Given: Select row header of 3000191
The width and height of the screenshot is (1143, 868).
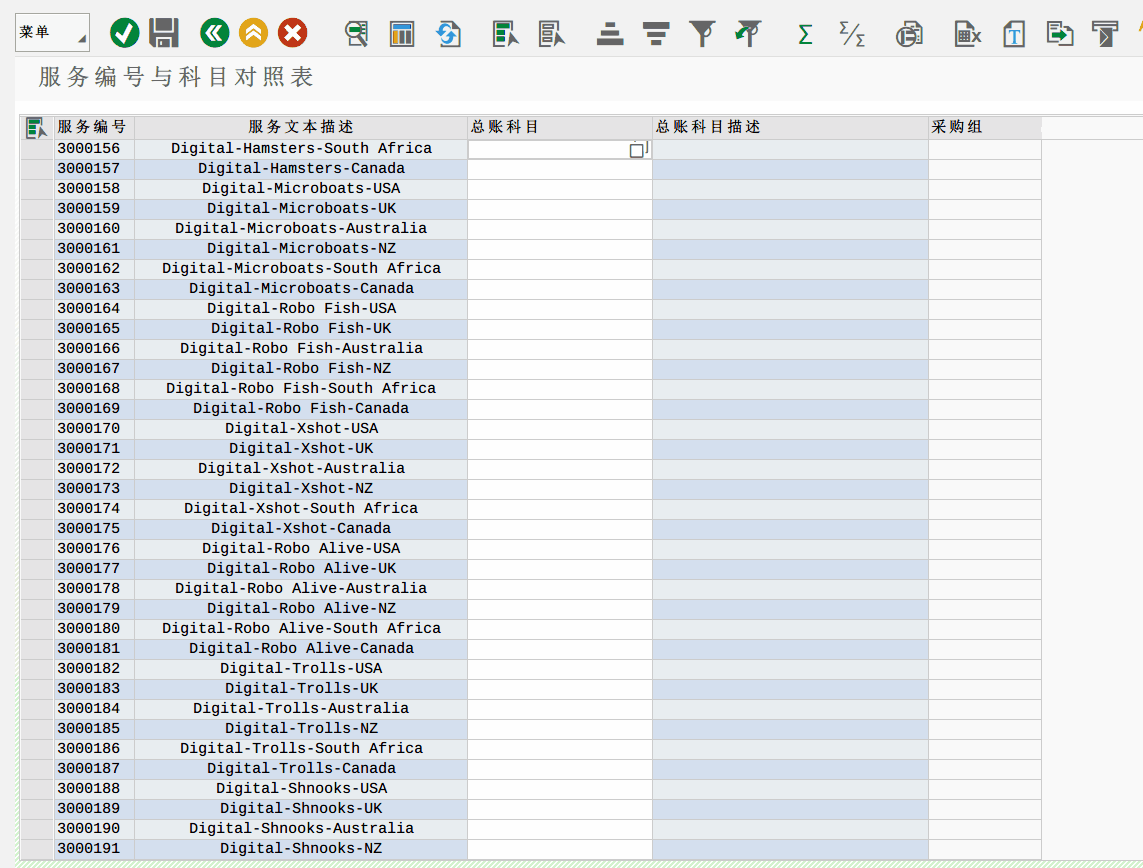Looking at the screenshot, I should 36,848.
